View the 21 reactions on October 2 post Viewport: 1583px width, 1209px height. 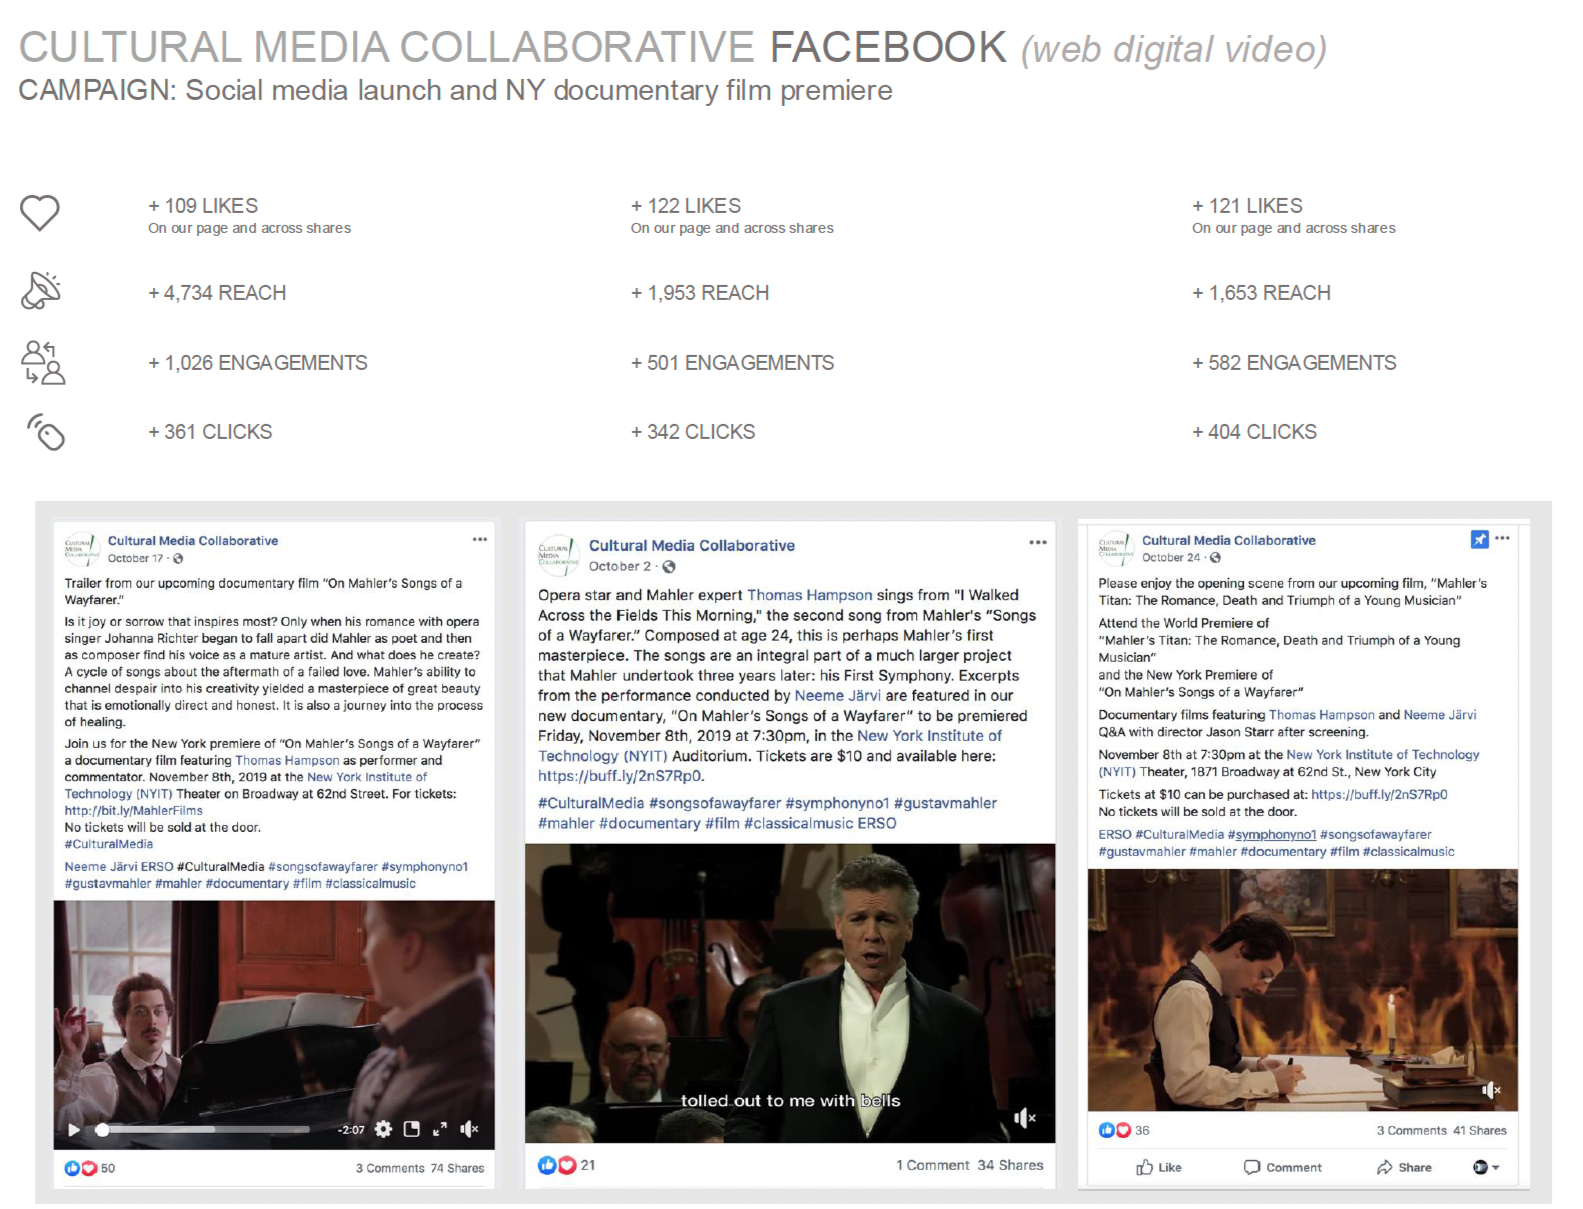(566, 1165)
